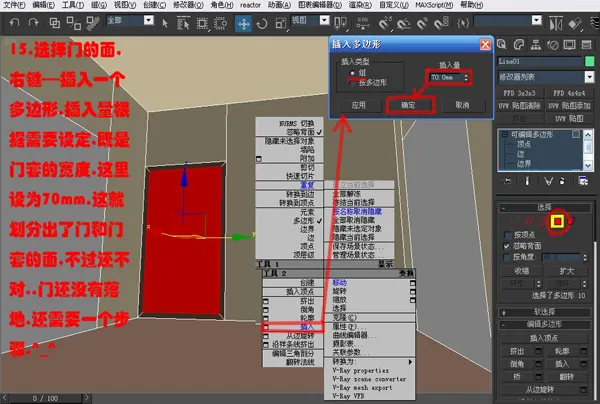Click the 扩大 grow selection button

[x=567, y=271]
